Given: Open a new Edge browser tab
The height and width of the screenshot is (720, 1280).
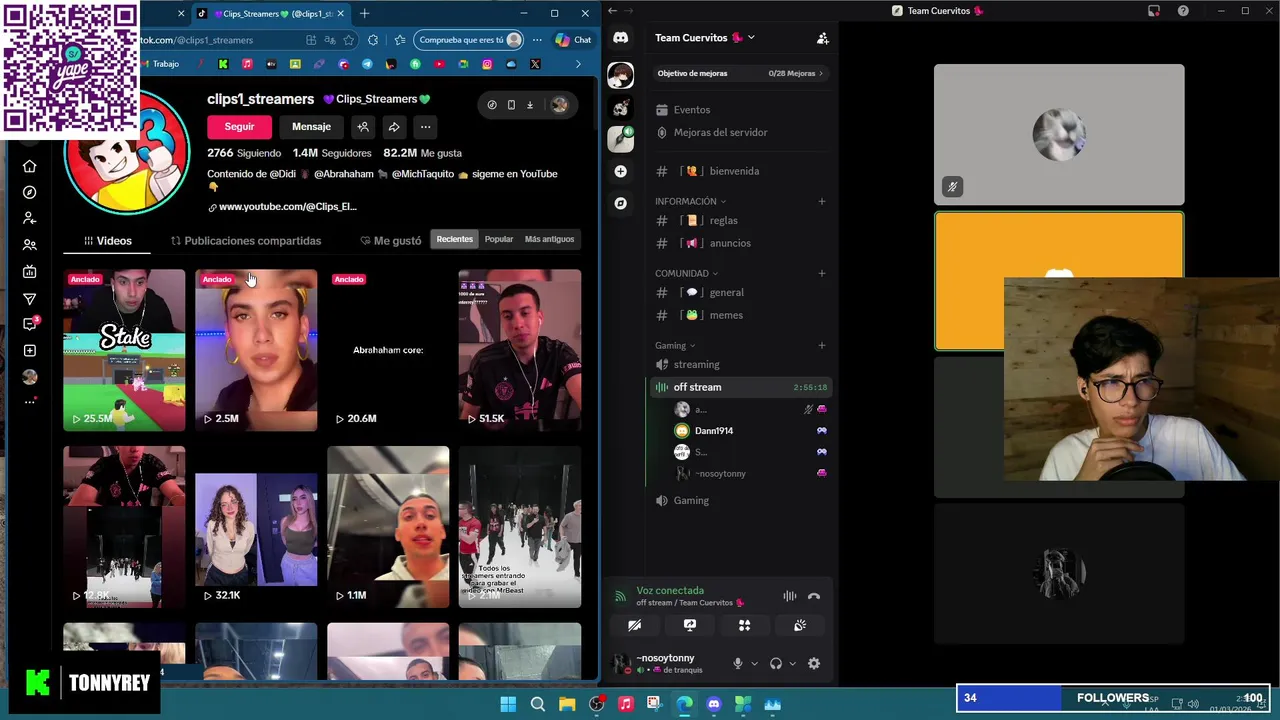Looking at the screenshot, I should 364,14.
